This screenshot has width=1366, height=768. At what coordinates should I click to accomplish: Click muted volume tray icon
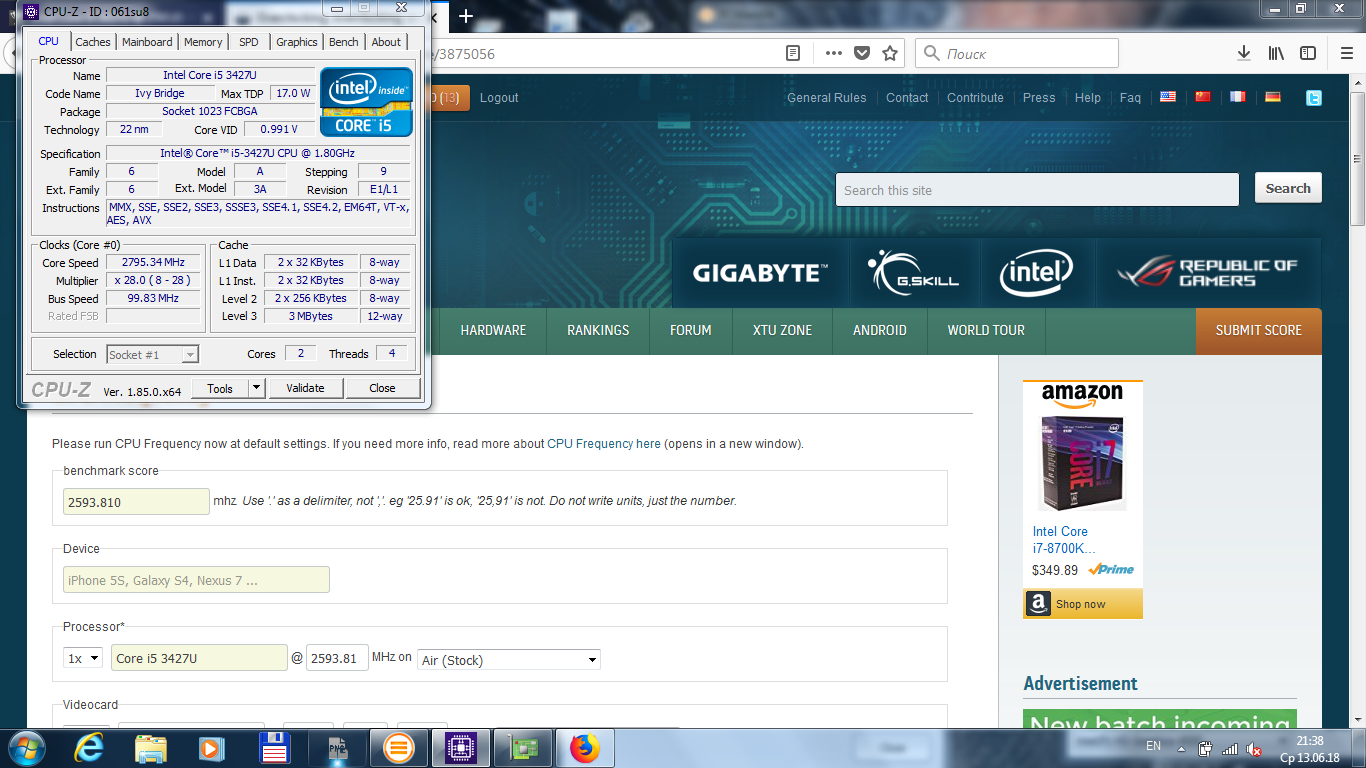tap(1254, 748)
